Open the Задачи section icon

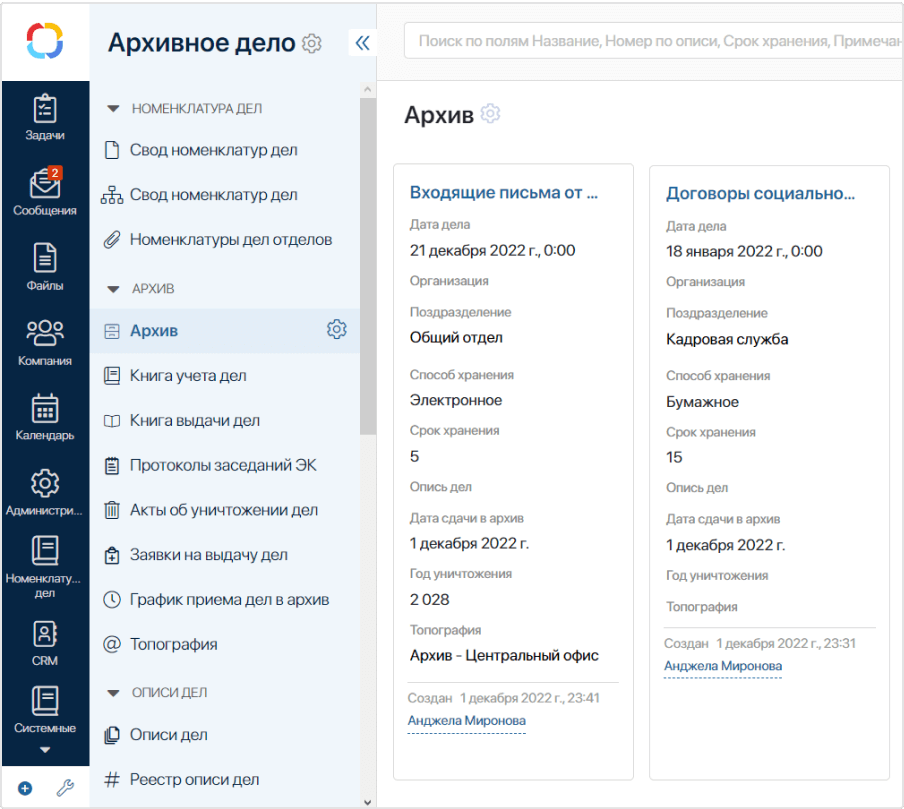click(x=45, y=109)
